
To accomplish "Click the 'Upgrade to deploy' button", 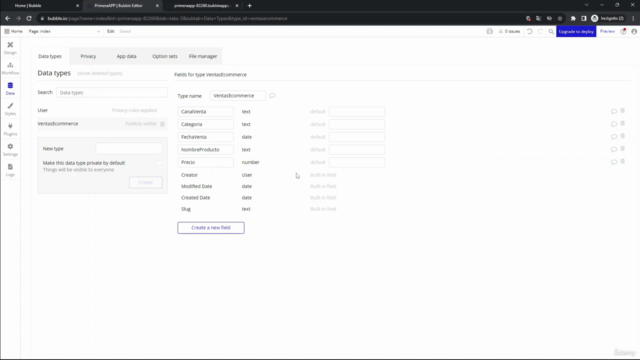I will pos(576,31).
